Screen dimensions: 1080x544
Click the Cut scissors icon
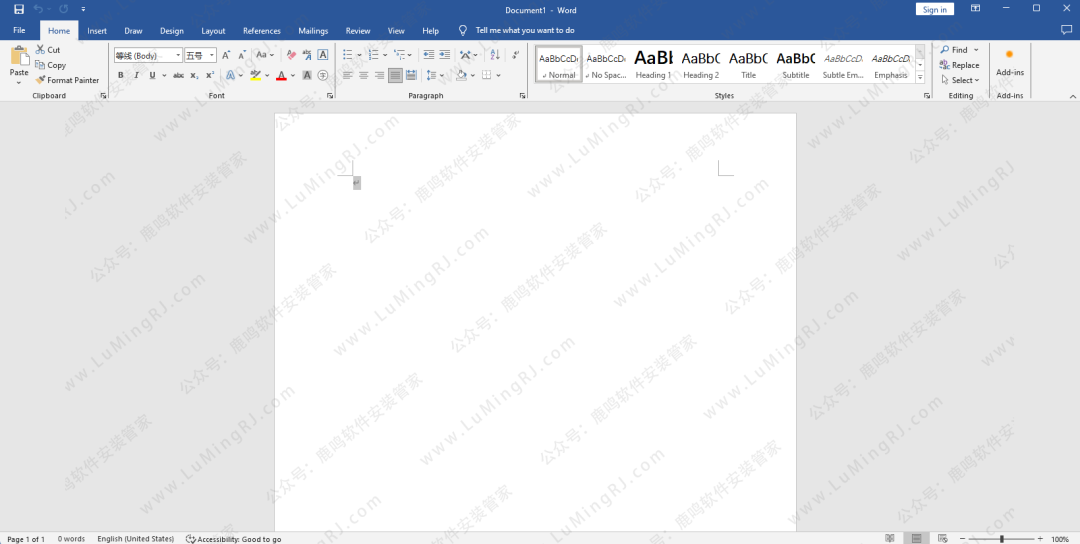click(40, 50)
